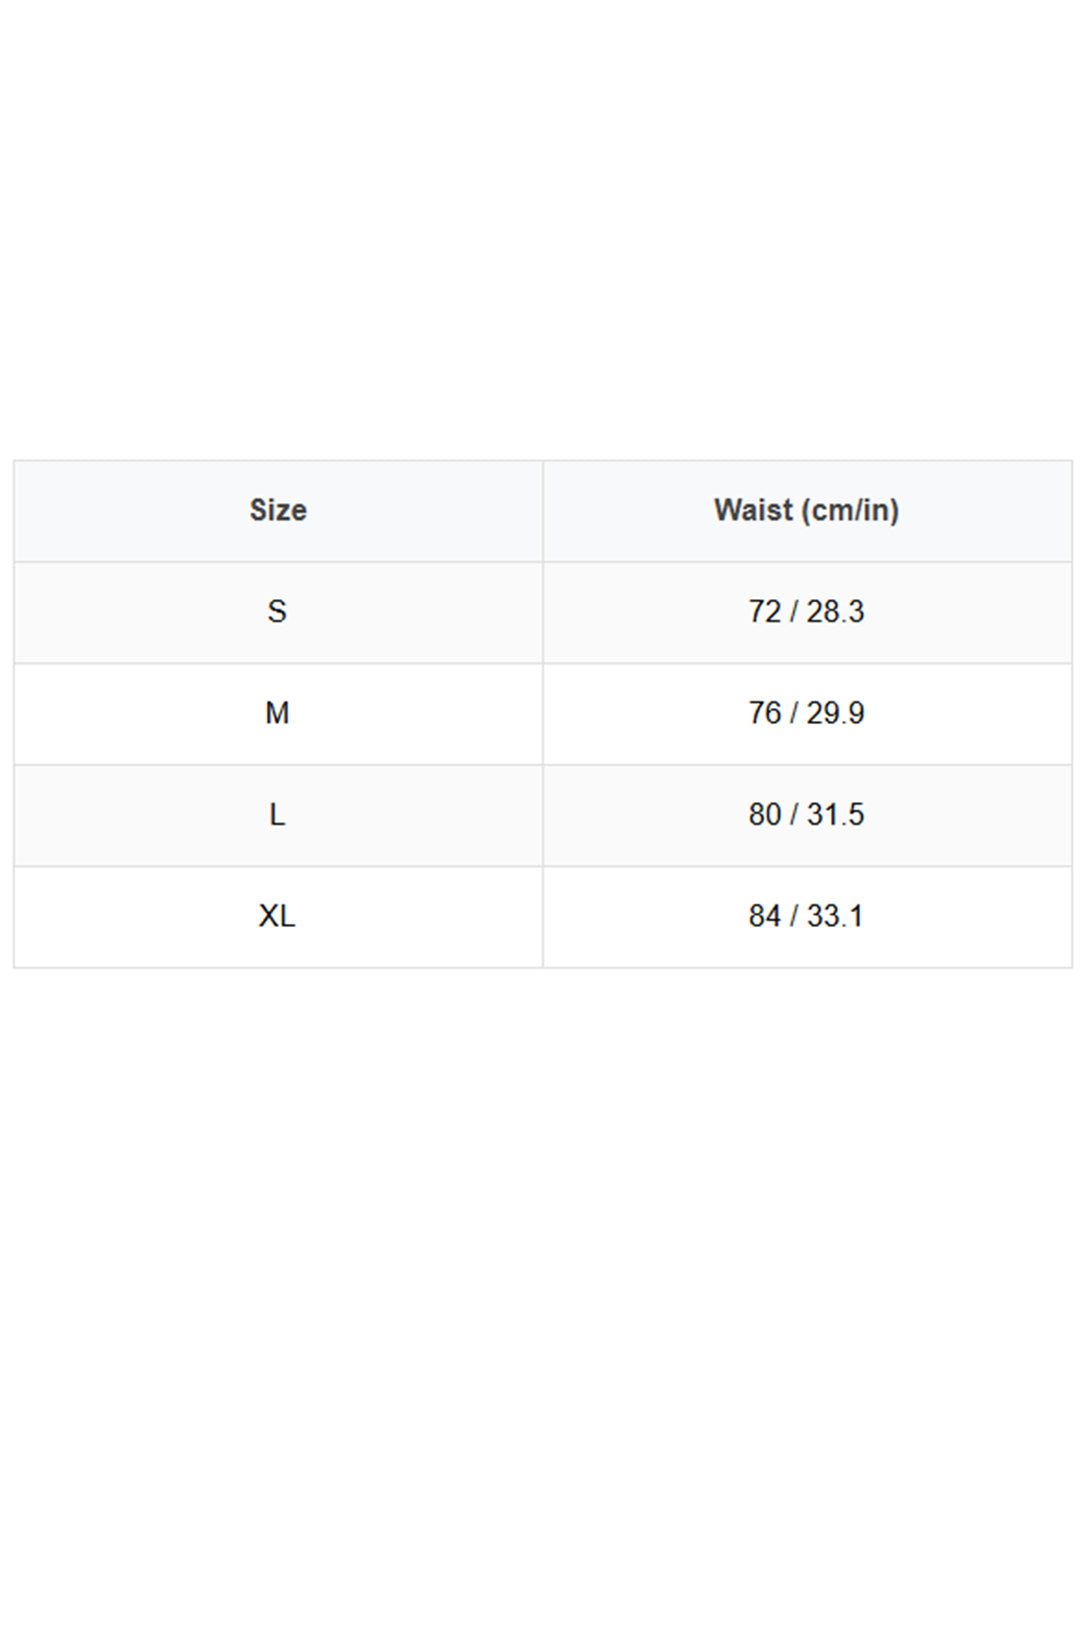
Task: Click the slash in XL row waist
Action: 794,916
